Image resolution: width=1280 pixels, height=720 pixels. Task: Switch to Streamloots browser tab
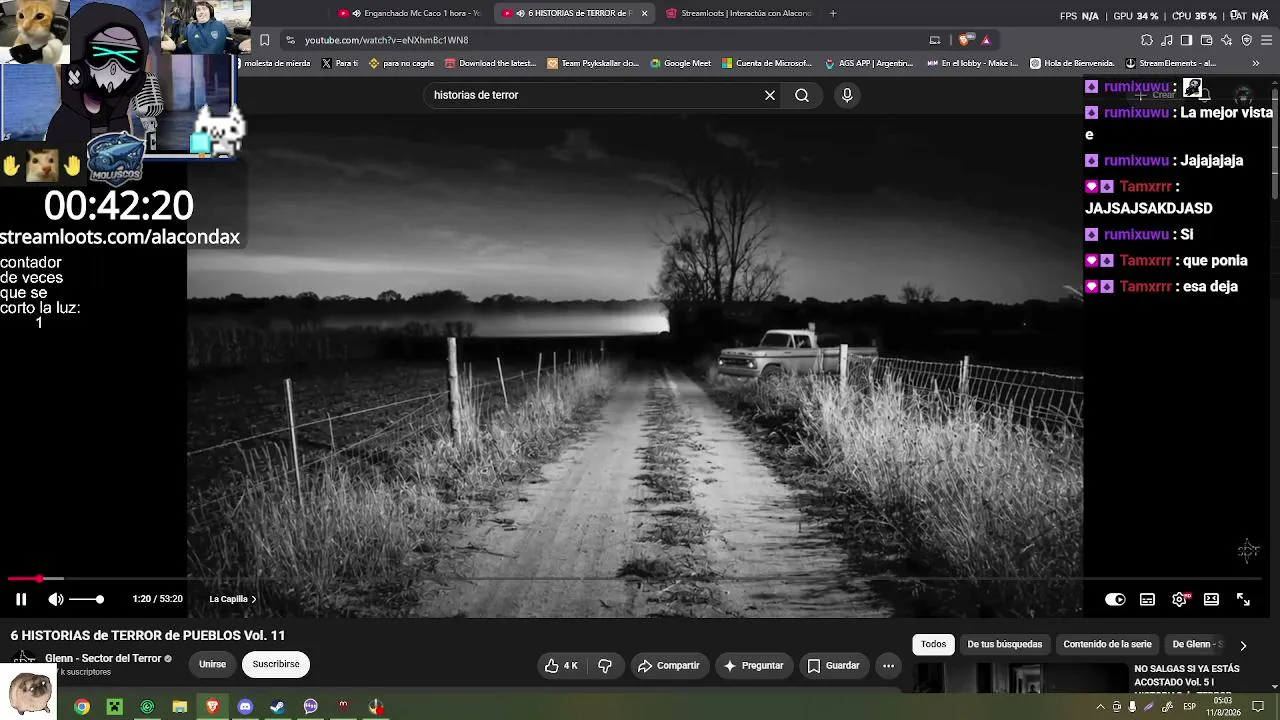point(738,13)
